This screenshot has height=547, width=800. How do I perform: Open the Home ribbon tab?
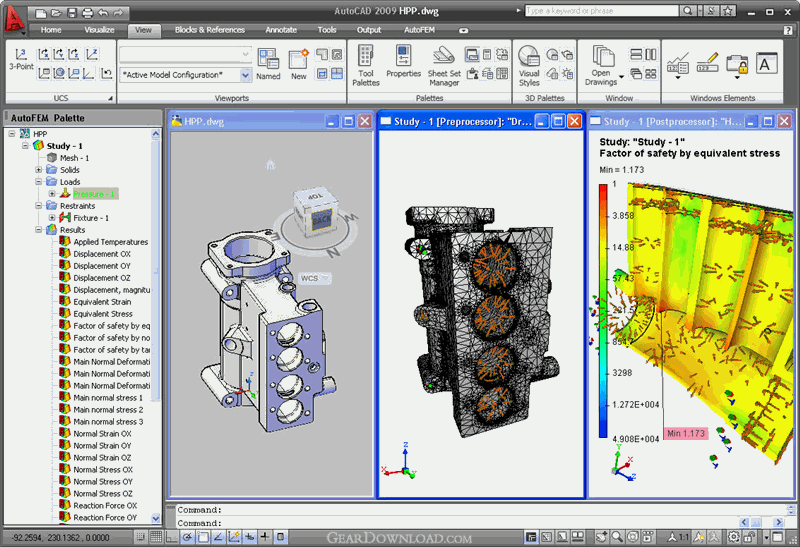(x=51, y=30)
